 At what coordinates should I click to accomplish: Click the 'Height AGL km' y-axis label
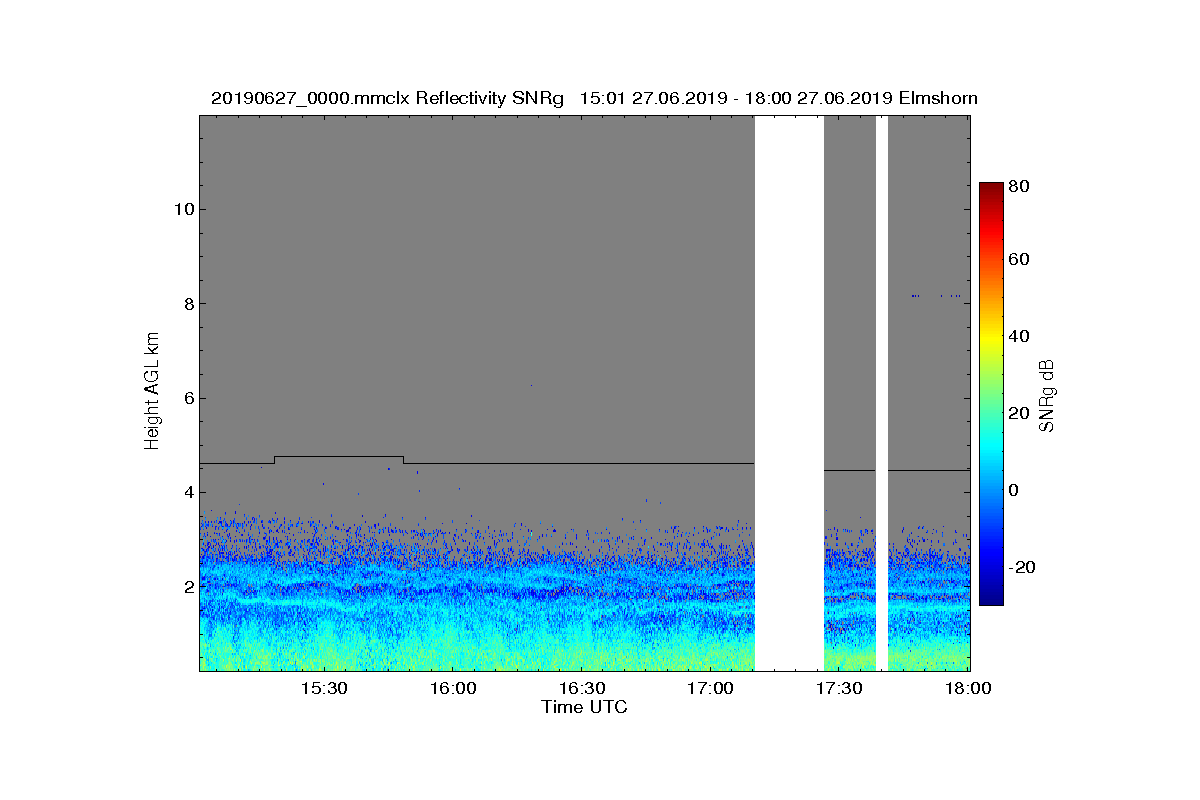click(x=152, y=392)
